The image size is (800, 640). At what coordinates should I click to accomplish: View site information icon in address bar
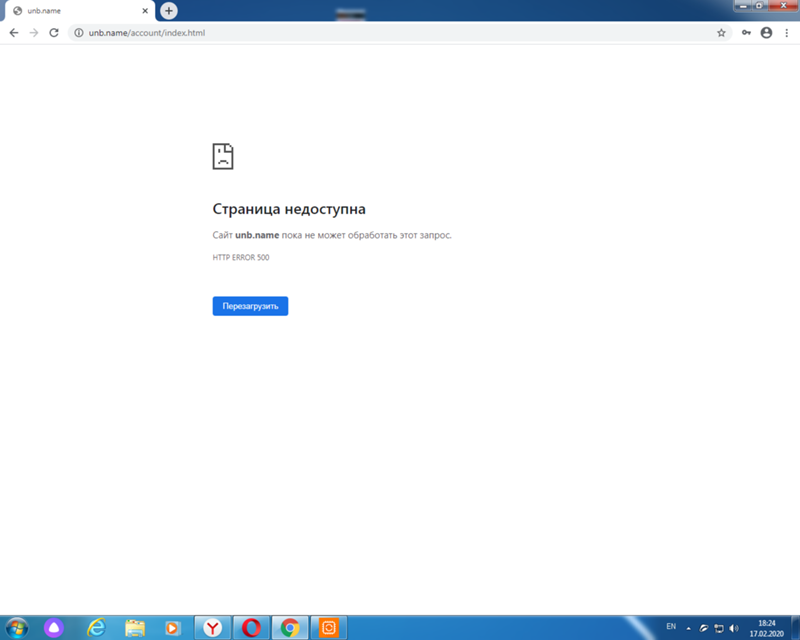click(x=78, y=33)
